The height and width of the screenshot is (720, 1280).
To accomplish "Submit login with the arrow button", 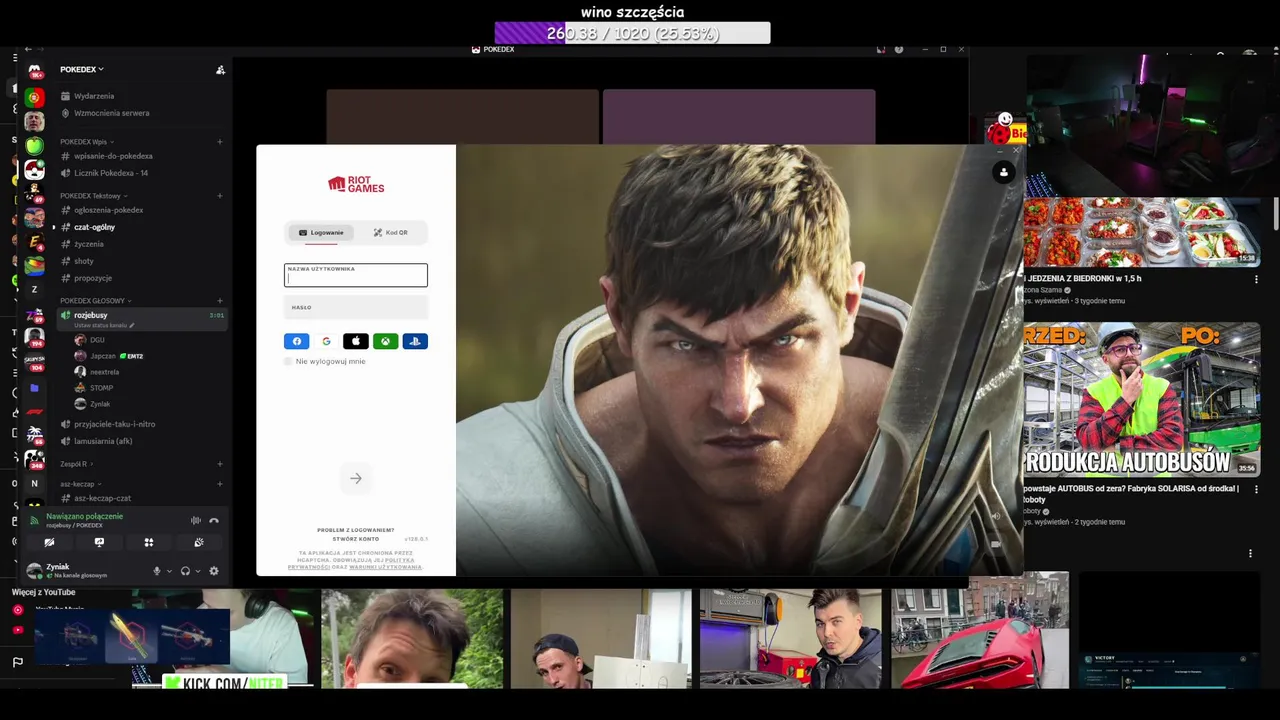I will click(x=356, y=478).
